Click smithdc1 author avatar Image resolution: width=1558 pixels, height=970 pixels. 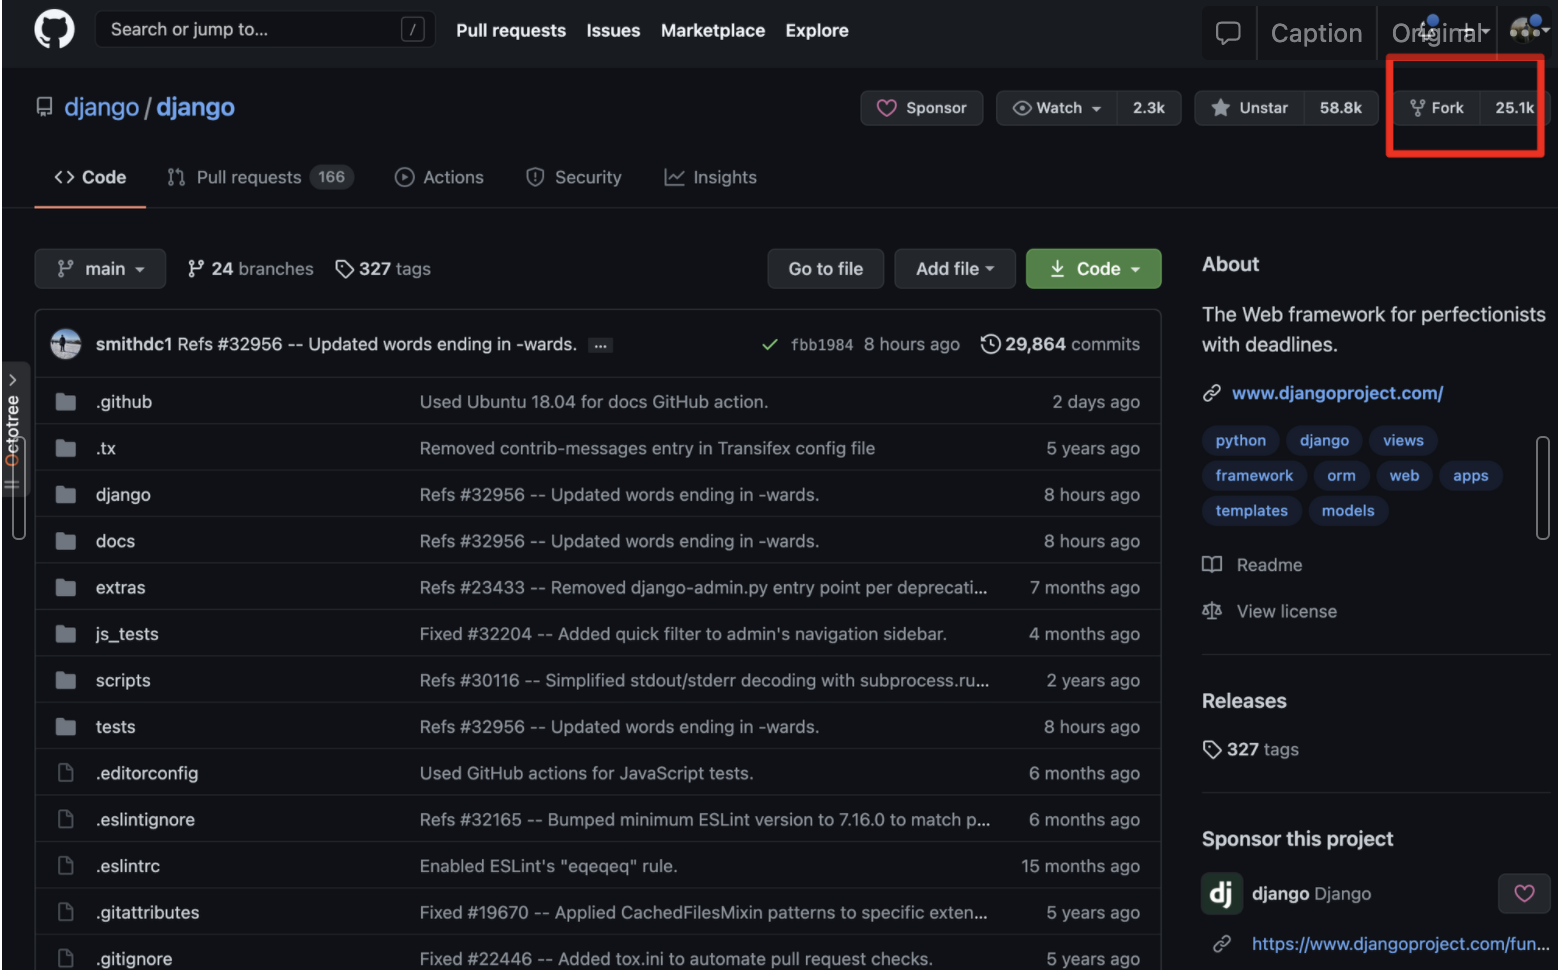66,344
